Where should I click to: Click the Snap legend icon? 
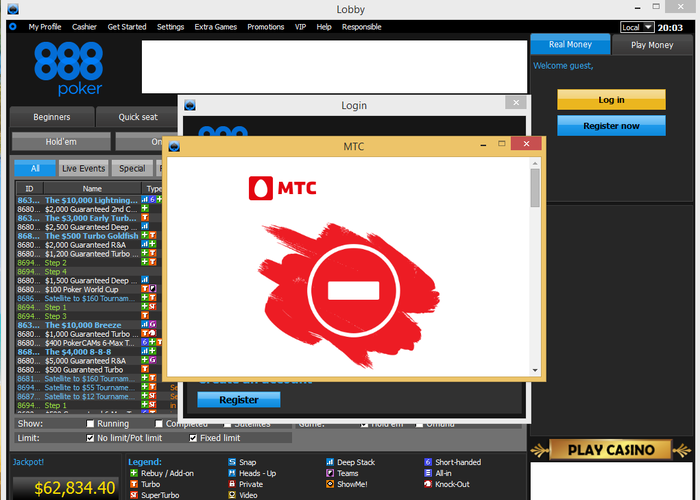(232, 462)
